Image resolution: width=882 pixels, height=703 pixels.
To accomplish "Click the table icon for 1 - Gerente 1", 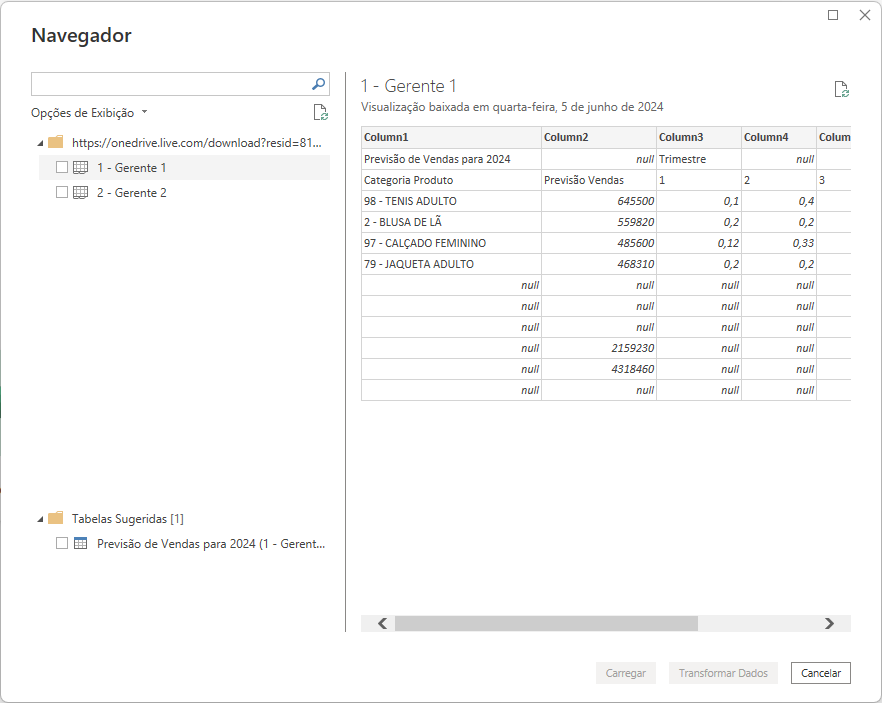I will click(x=81, y=168).
